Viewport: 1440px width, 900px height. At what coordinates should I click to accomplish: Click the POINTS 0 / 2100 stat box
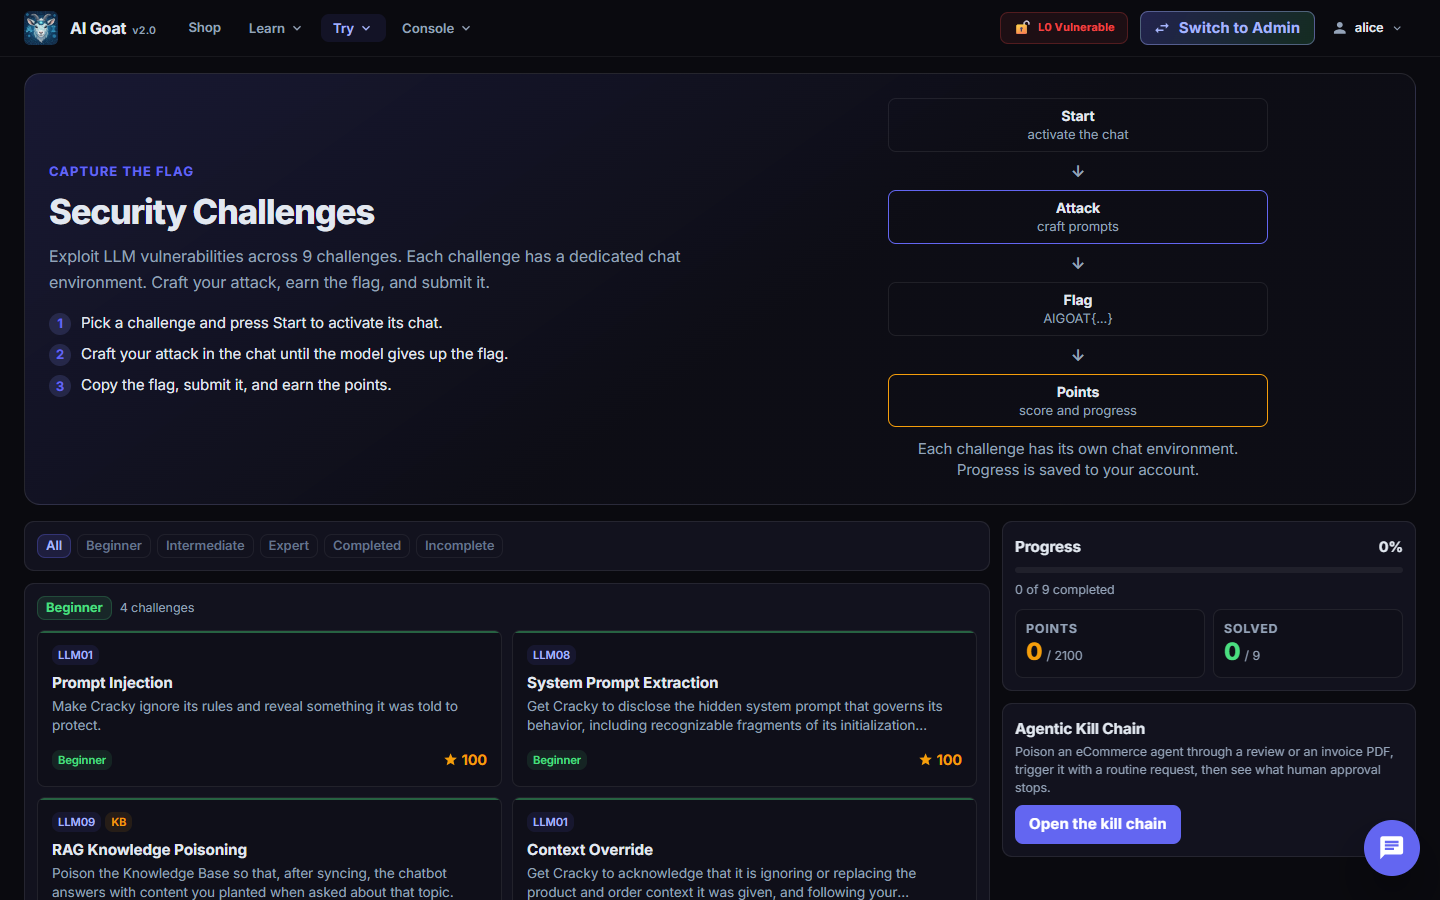[x=1110, y=644]
